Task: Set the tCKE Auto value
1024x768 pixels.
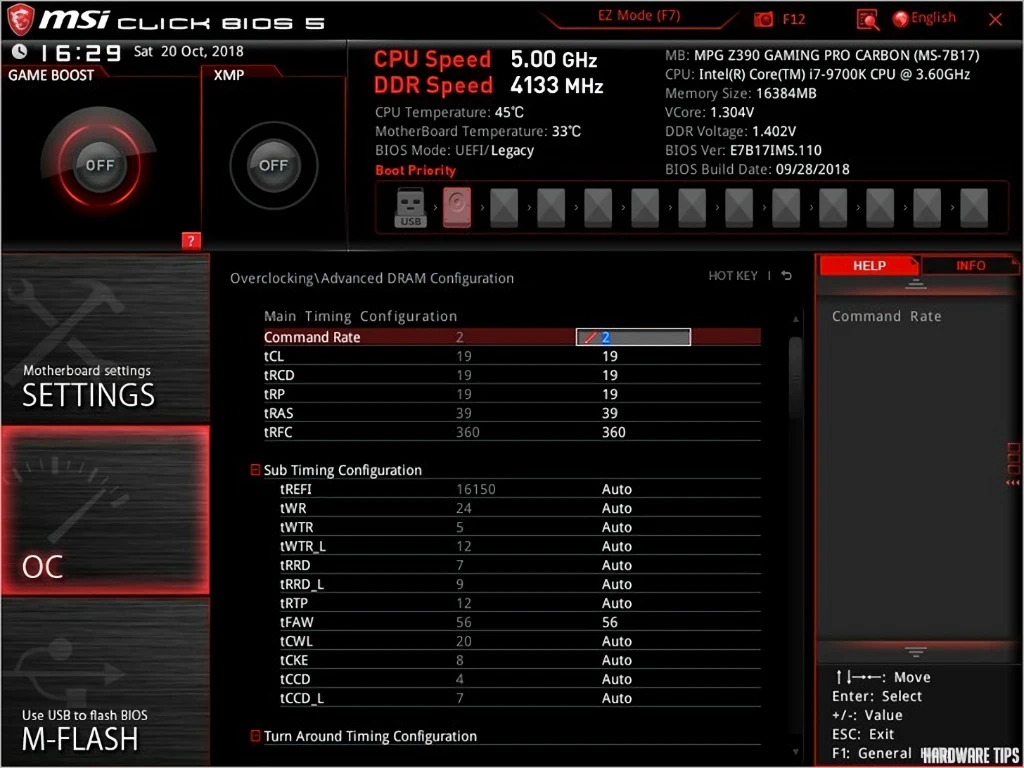Action: tap(616, 660)
